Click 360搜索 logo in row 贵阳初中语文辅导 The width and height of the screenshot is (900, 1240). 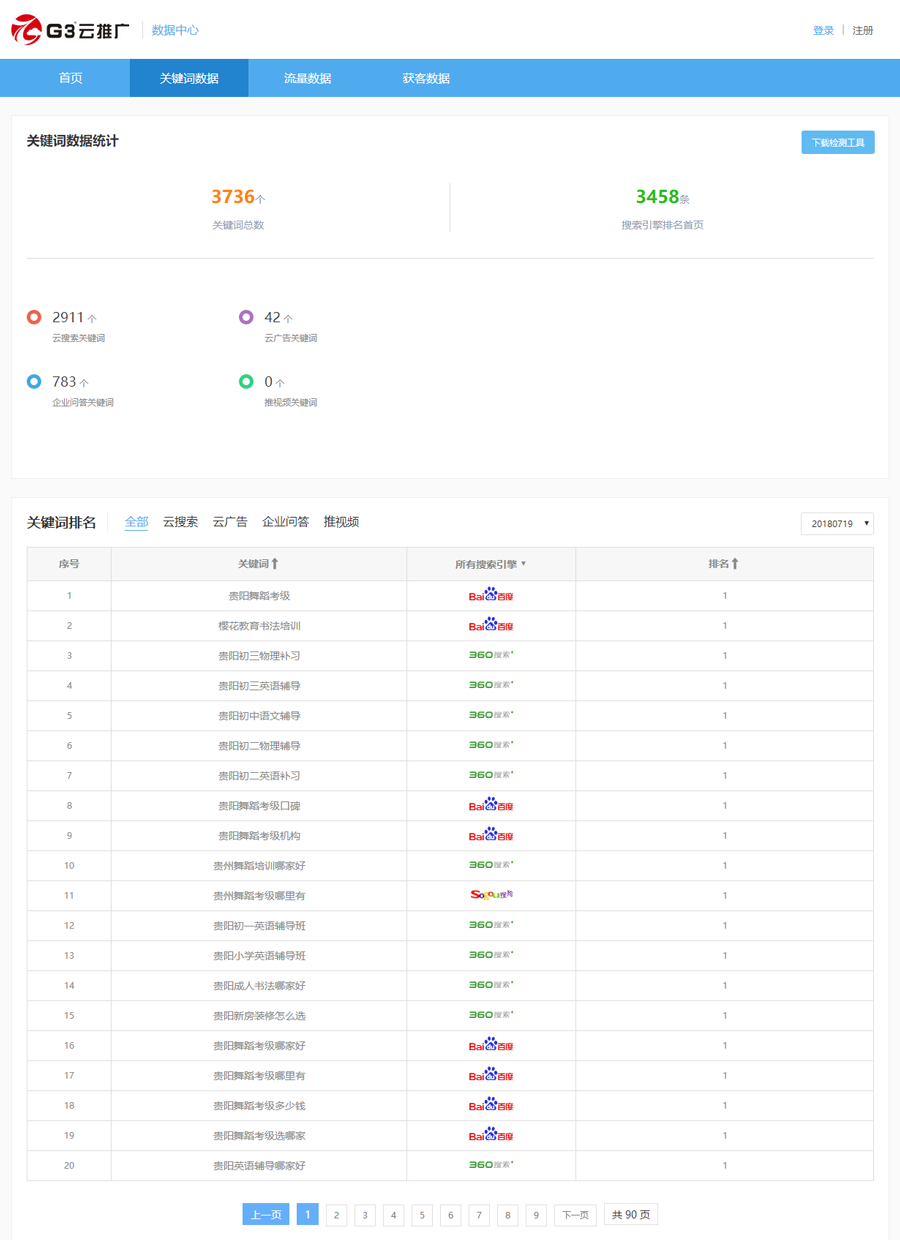(x=491, y=715)
